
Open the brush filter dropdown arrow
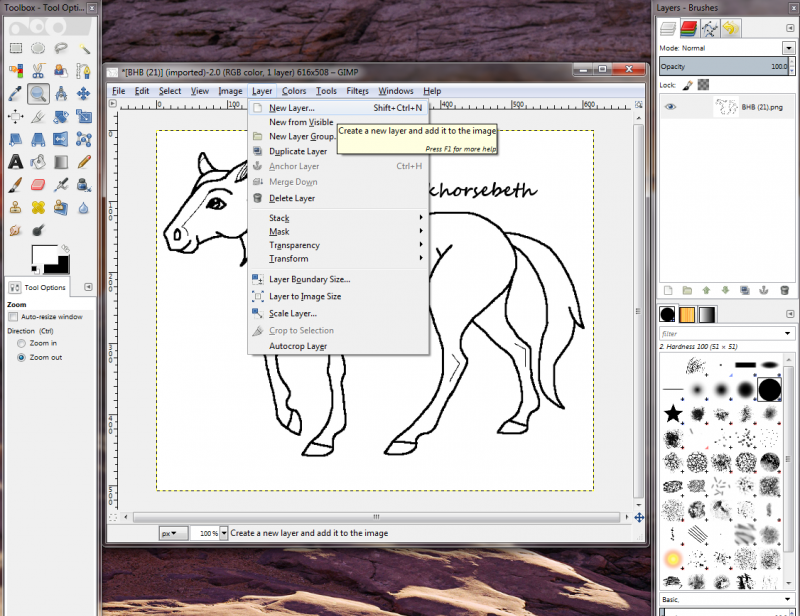tap(788, 334)
